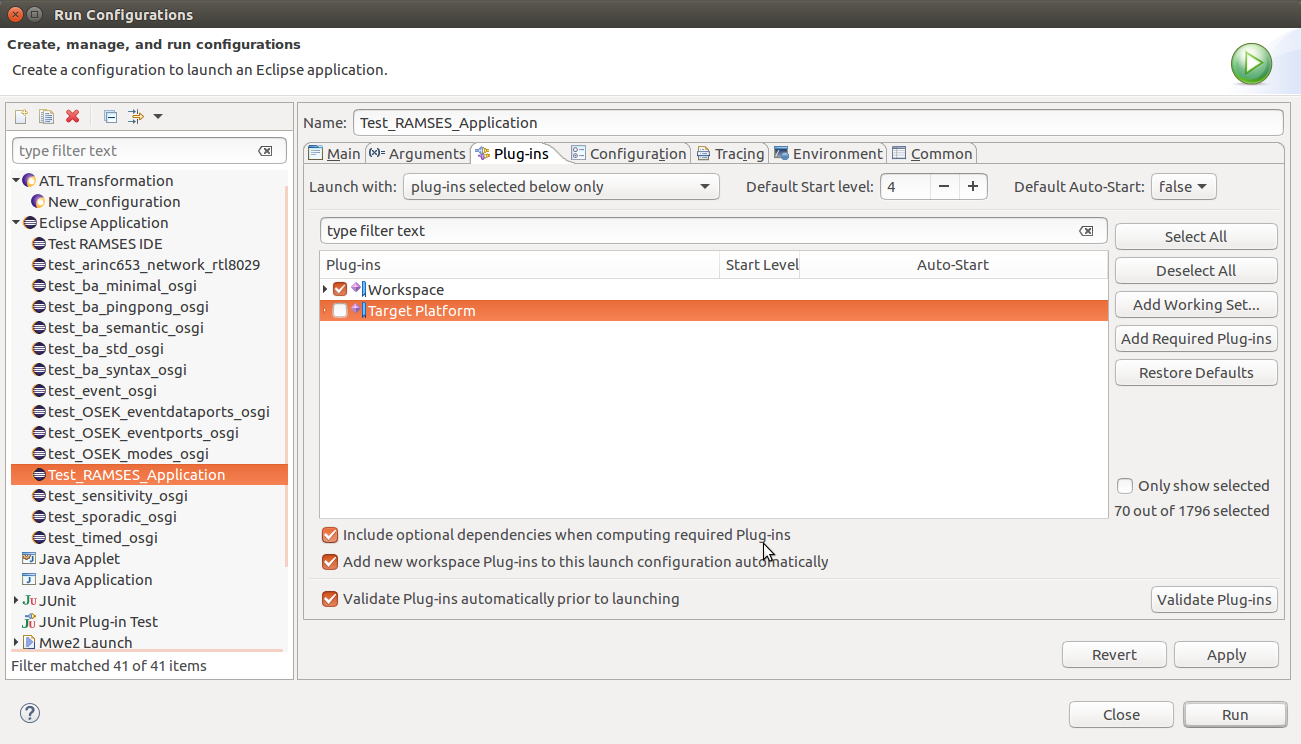Switch to the Tracing tab

pyautogui.click(x=730, y=154)
